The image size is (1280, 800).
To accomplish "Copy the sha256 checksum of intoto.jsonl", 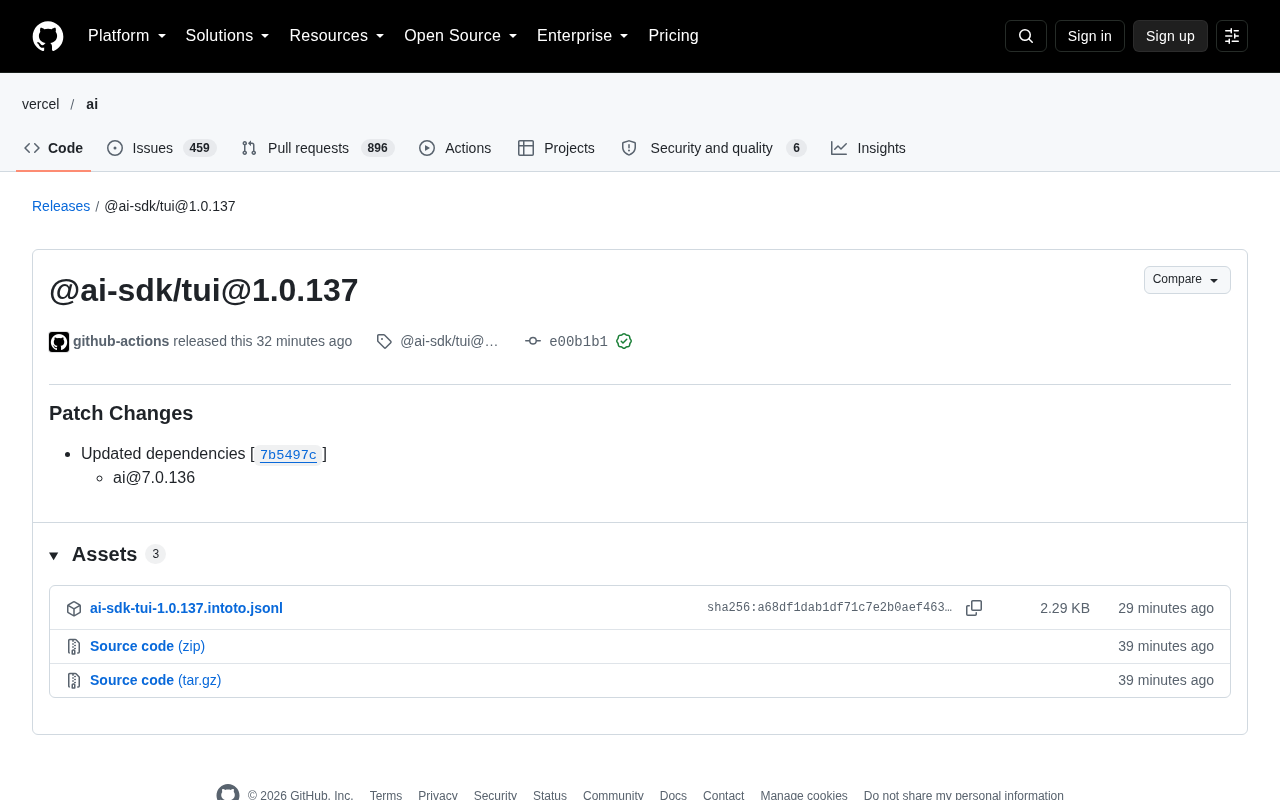I will [x=974, y=608].
